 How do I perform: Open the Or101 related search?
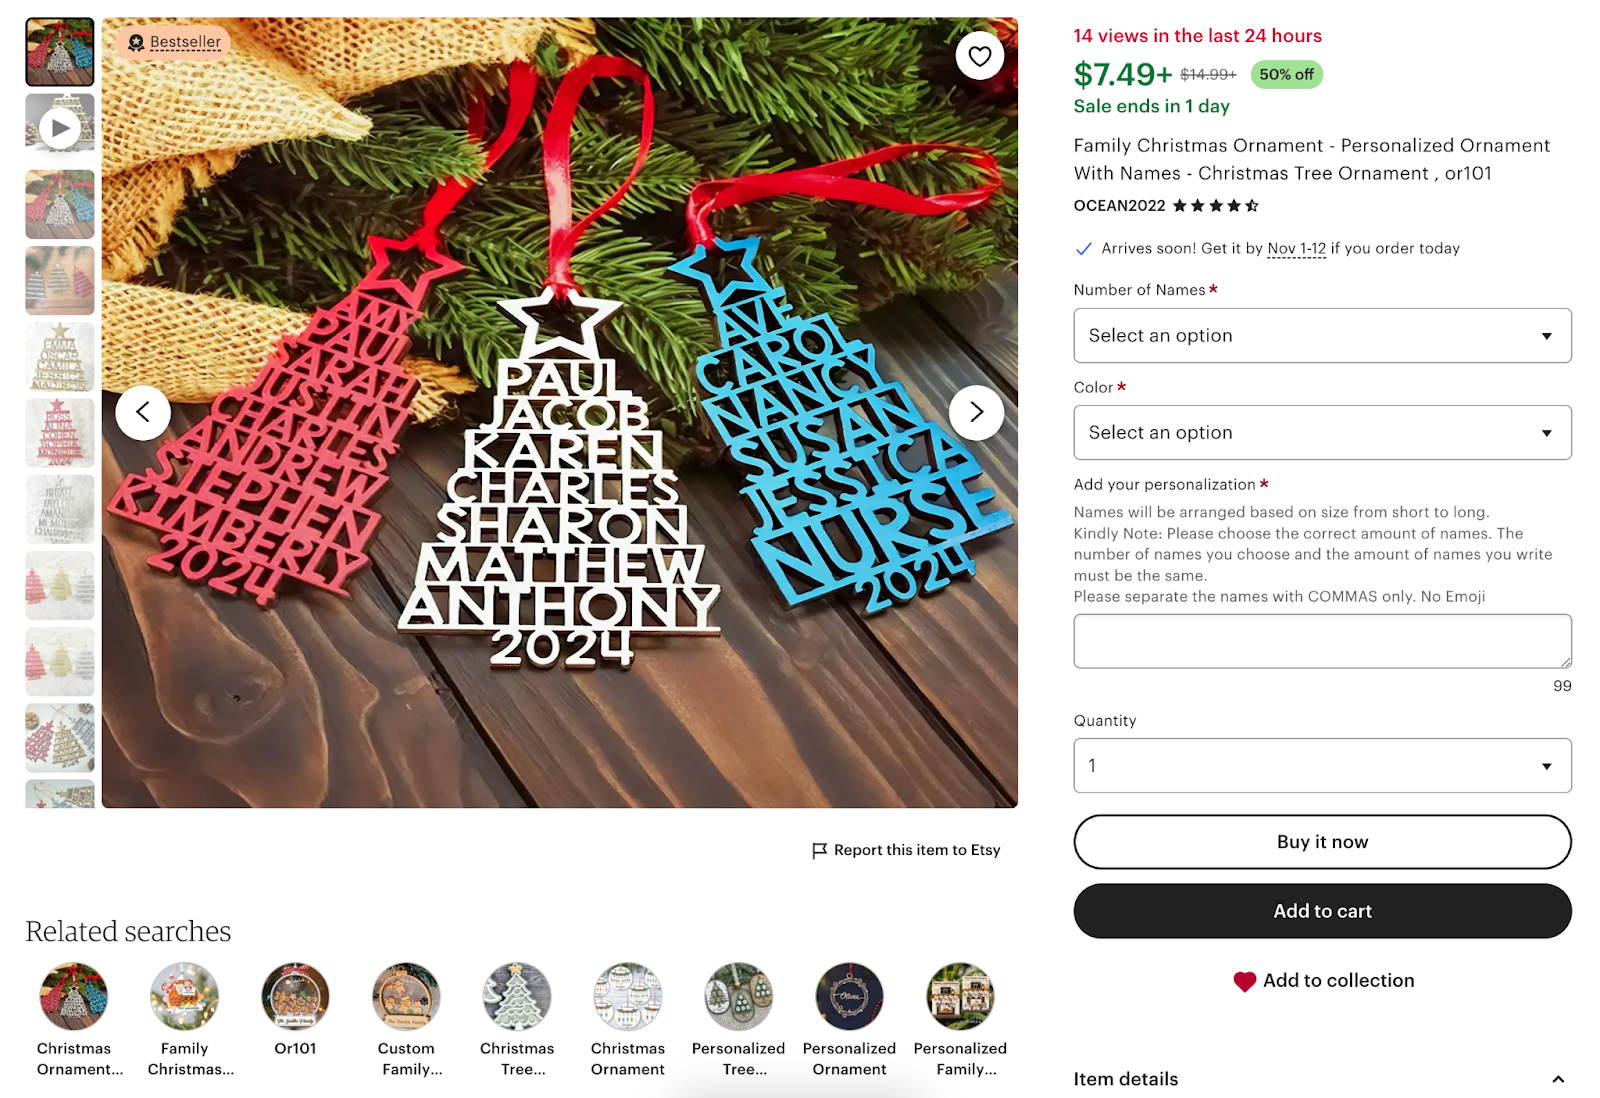point(295,994)
